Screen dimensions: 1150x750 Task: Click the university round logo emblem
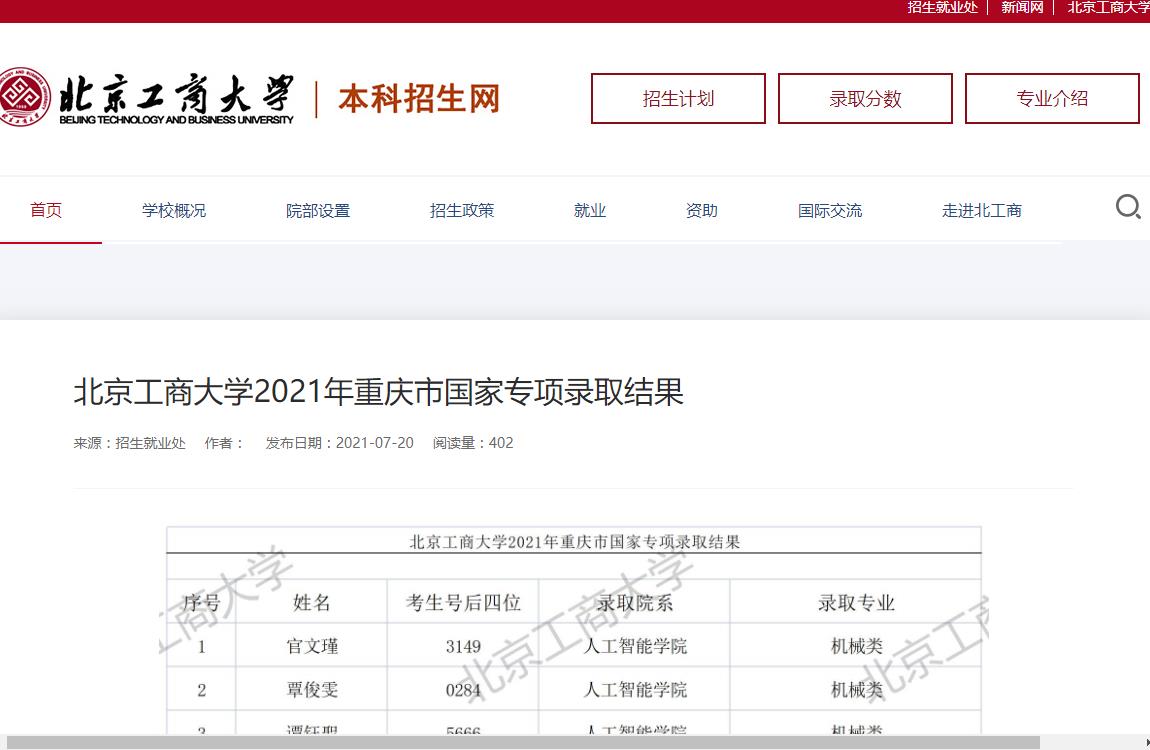pos(23,98)
